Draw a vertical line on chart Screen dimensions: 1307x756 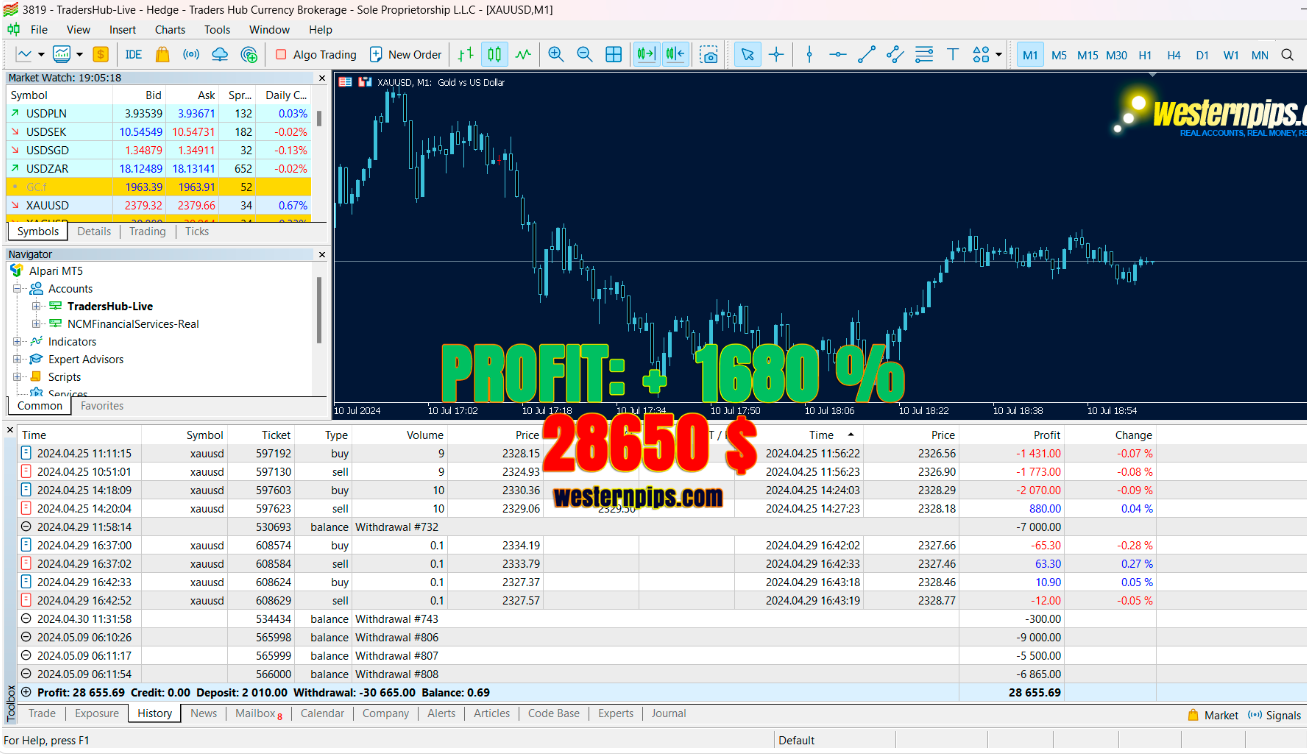[809, 54]
